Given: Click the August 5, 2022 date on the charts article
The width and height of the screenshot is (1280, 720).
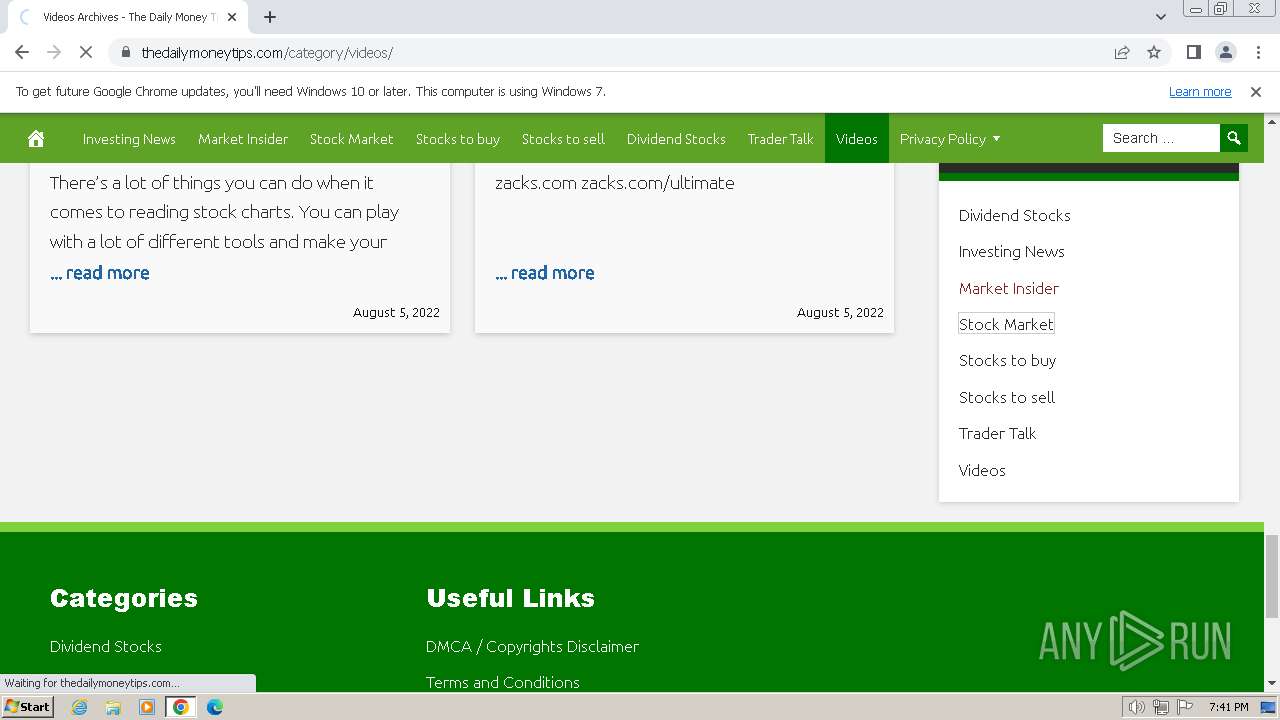Looking at the screenshot, I should point(396,312).
